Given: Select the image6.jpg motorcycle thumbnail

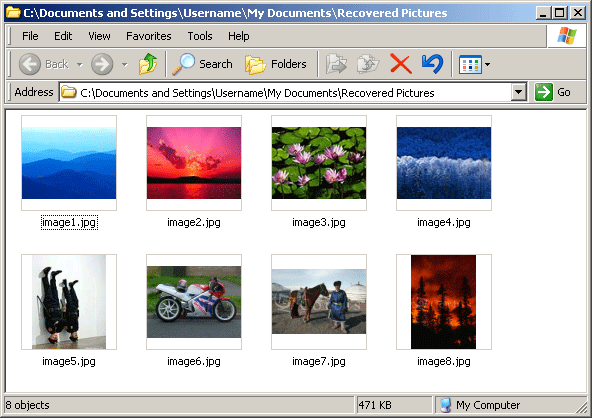Looking at the screenshot, I should (194, 302).
